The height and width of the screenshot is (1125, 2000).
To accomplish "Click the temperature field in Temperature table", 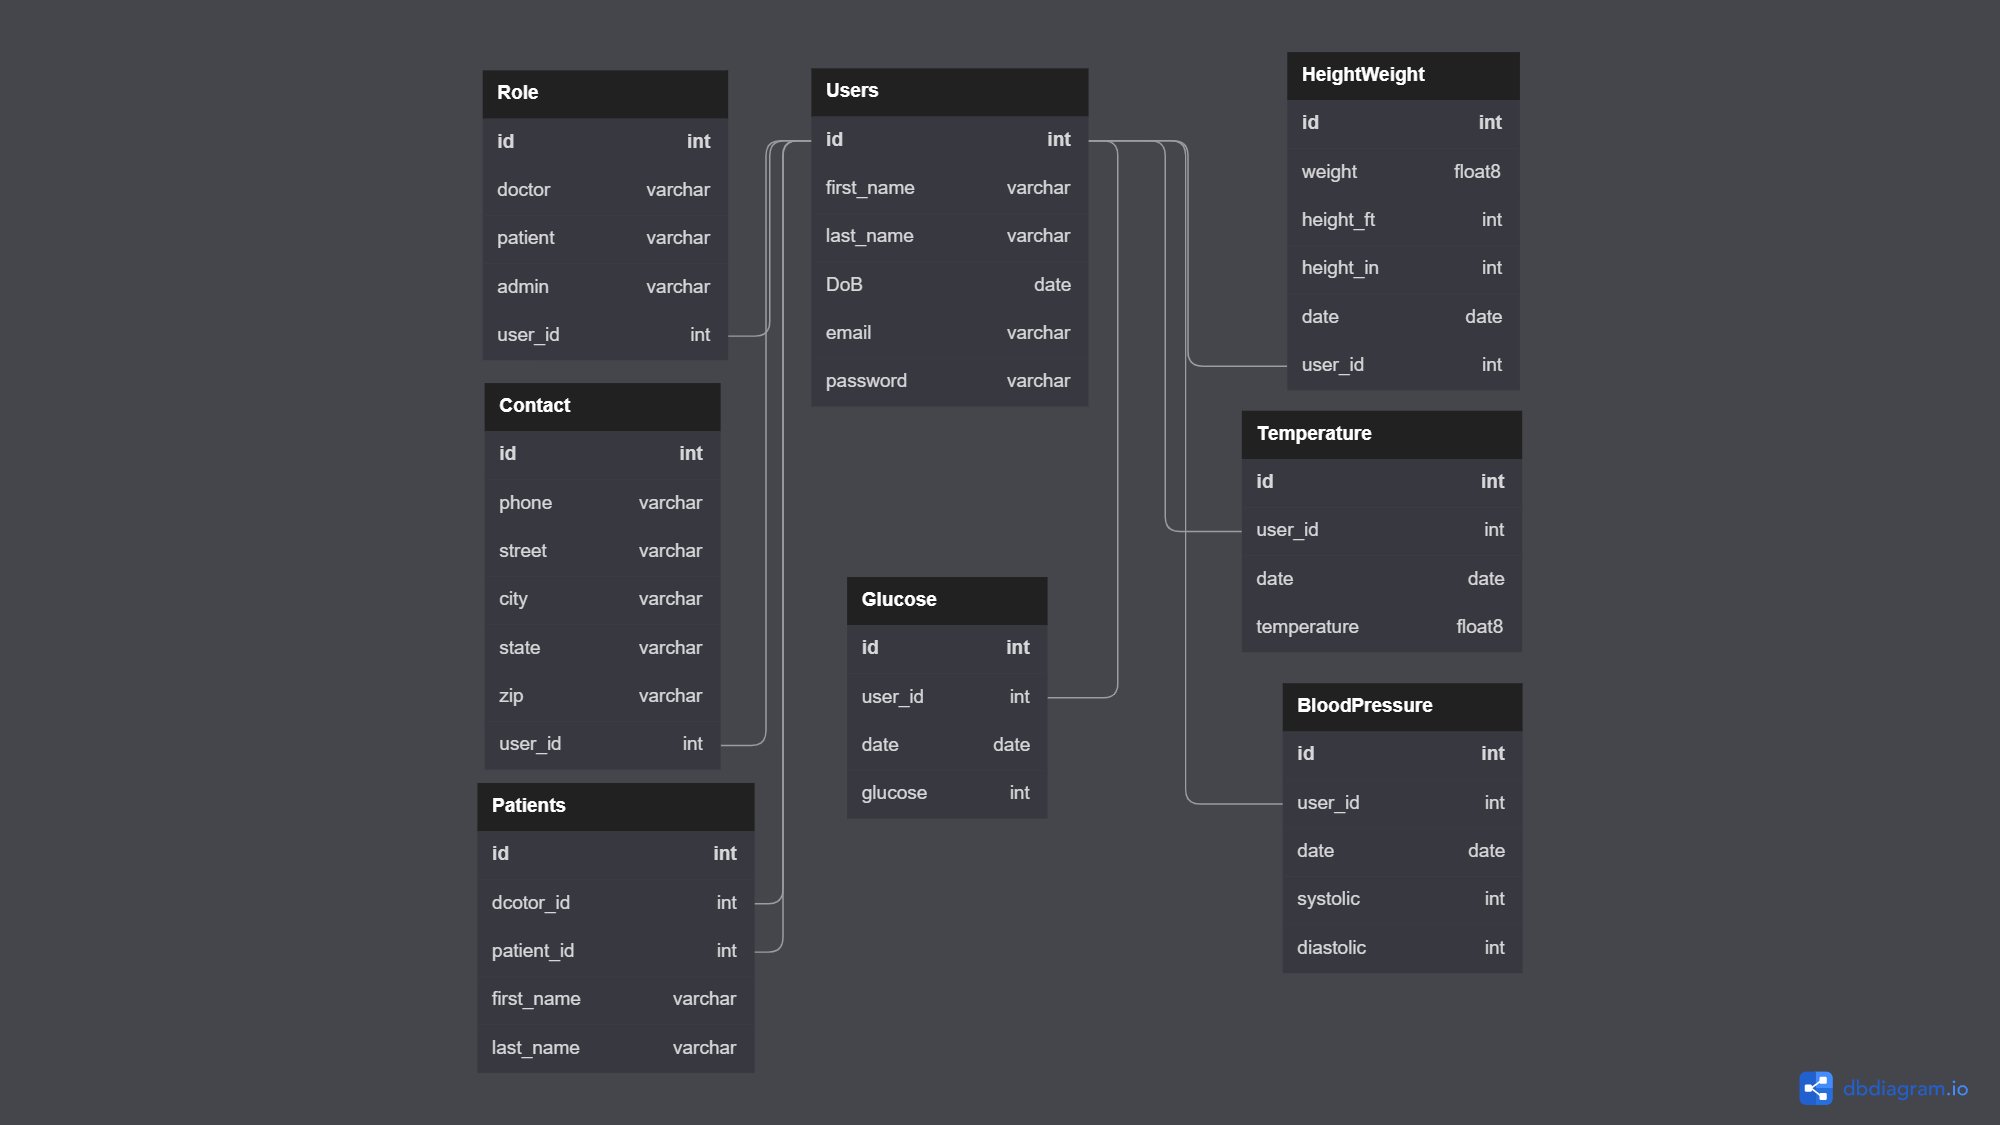I will [x=1381, y=626].
